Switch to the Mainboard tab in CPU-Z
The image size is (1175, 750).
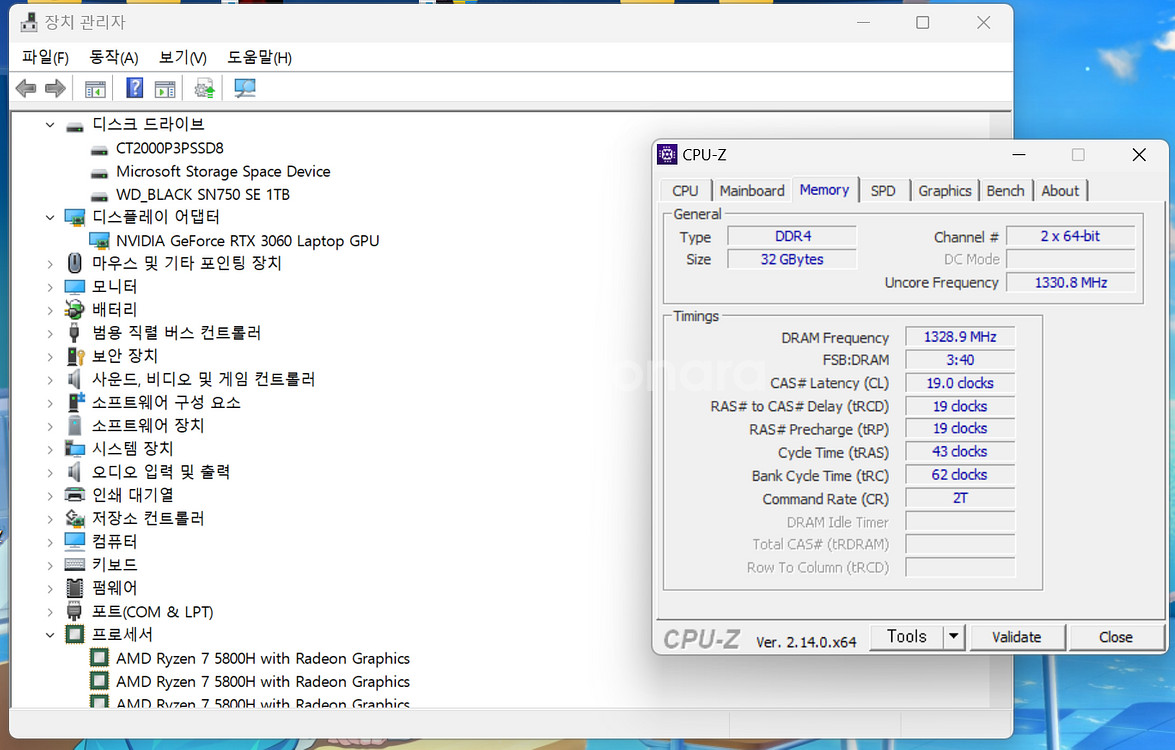click(752, 191)
